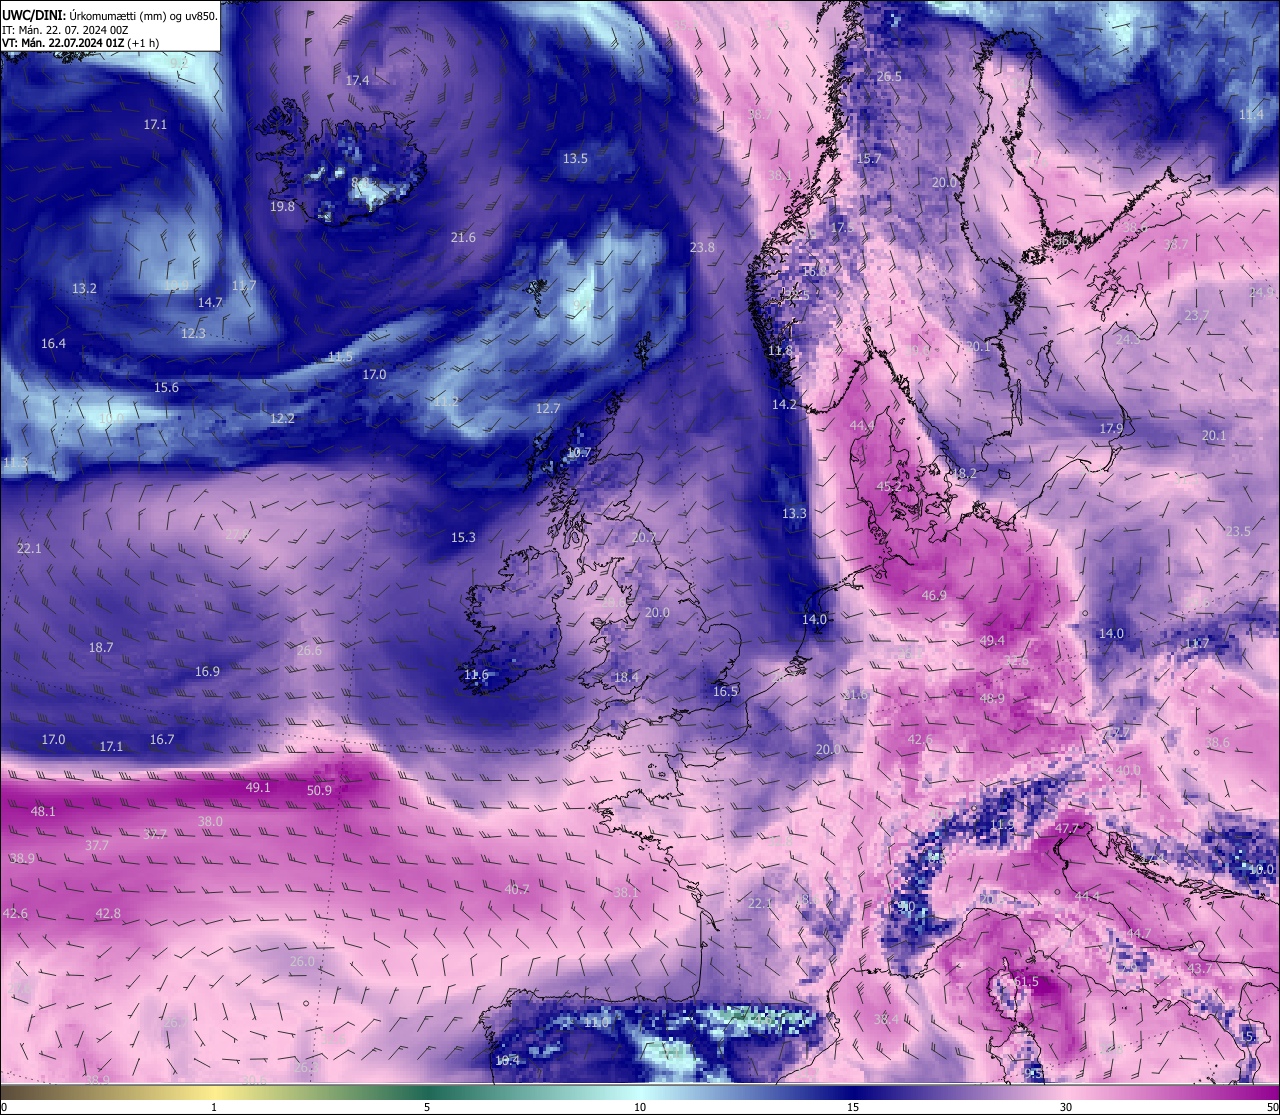Click the 40.7 value in Biscay
The height and width of the screenshot is (1115, 1280).
pyautogui.click(x=517, y=888)
